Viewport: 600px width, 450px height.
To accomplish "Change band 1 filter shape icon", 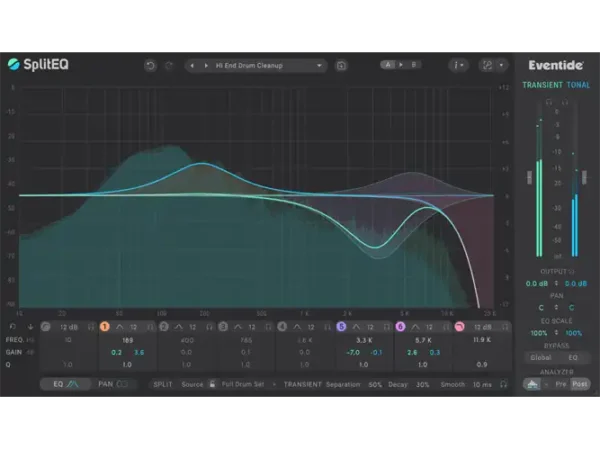I will pyautogui.click(x=120, y=327).
